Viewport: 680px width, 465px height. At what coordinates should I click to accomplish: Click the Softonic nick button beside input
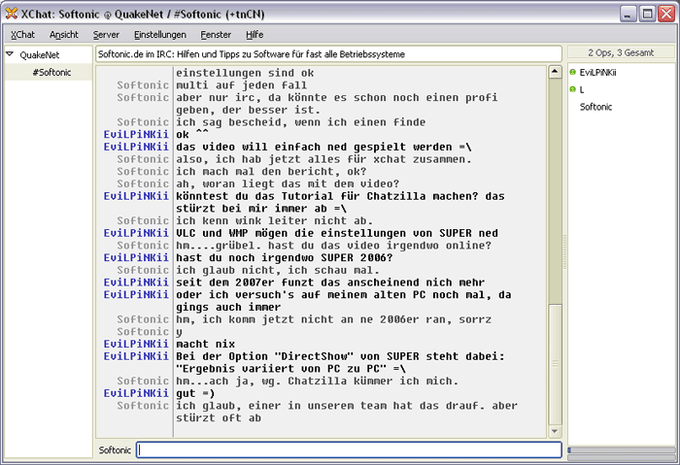(114, 450)
